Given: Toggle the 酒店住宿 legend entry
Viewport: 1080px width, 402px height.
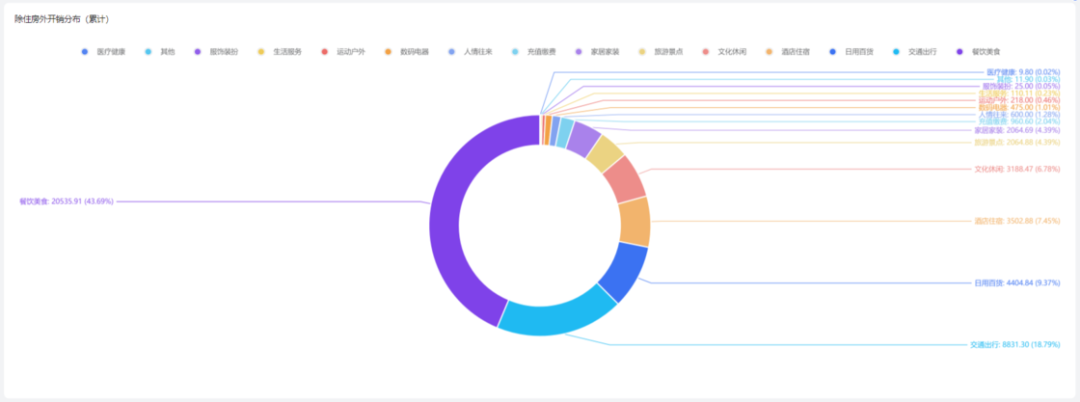Looking at the screenshot, I should point(787,52).
